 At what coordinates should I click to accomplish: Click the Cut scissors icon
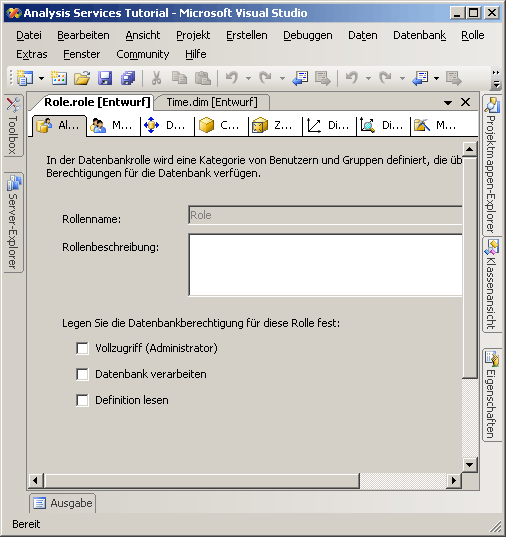(156, 78)
